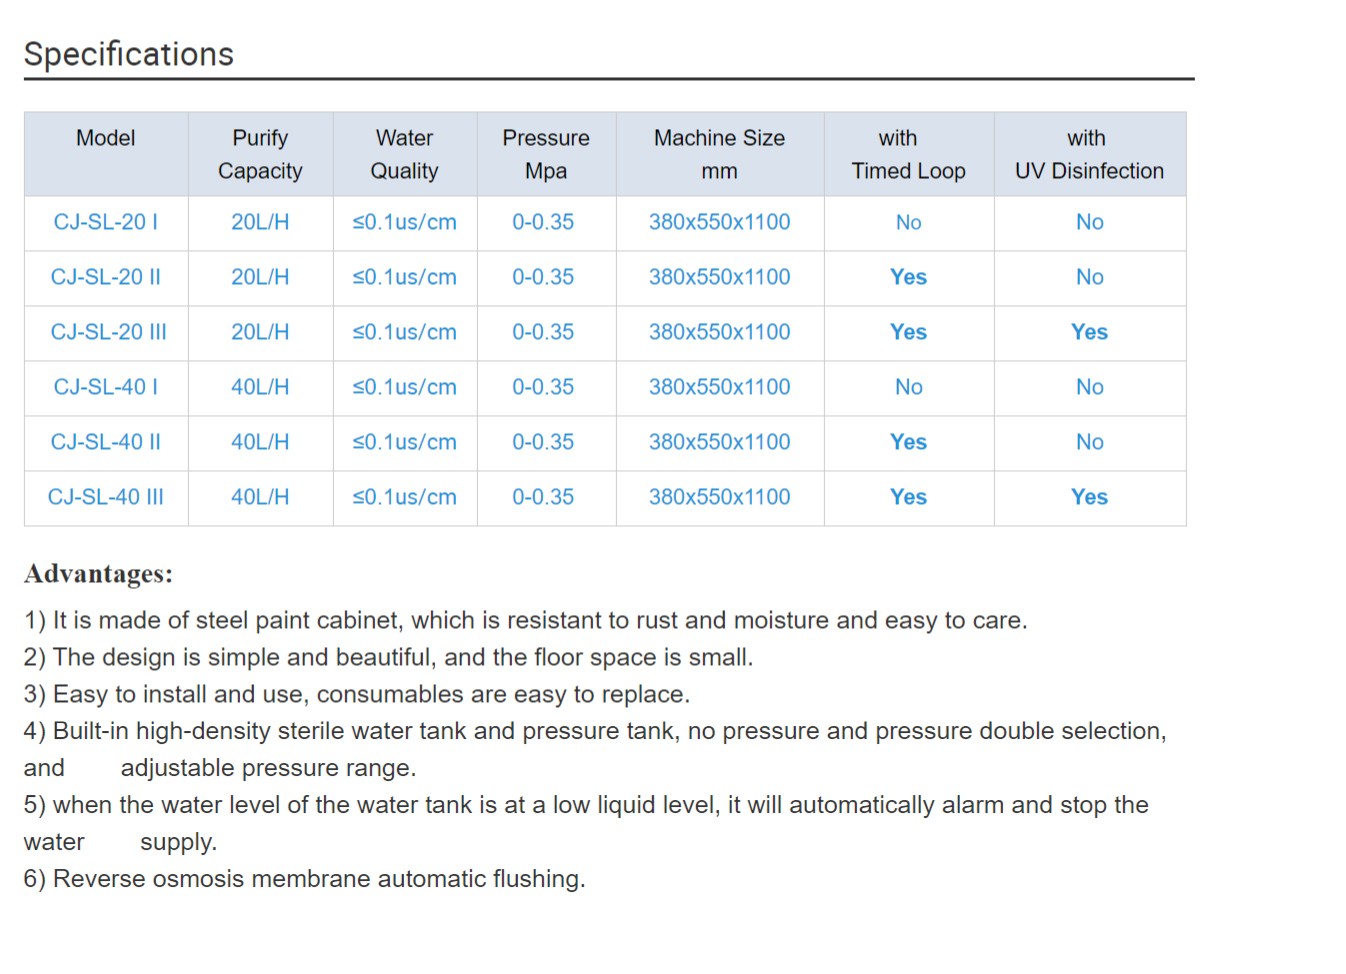Viewport: 1346px width, 974px height.
Task: Click the Machine Size mm header
Action: coord(720,154)
